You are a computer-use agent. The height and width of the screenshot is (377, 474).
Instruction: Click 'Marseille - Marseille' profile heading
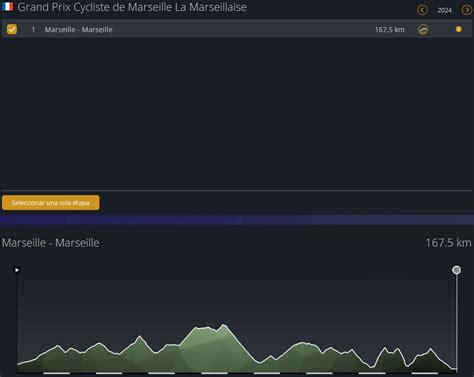coord(51,243)
